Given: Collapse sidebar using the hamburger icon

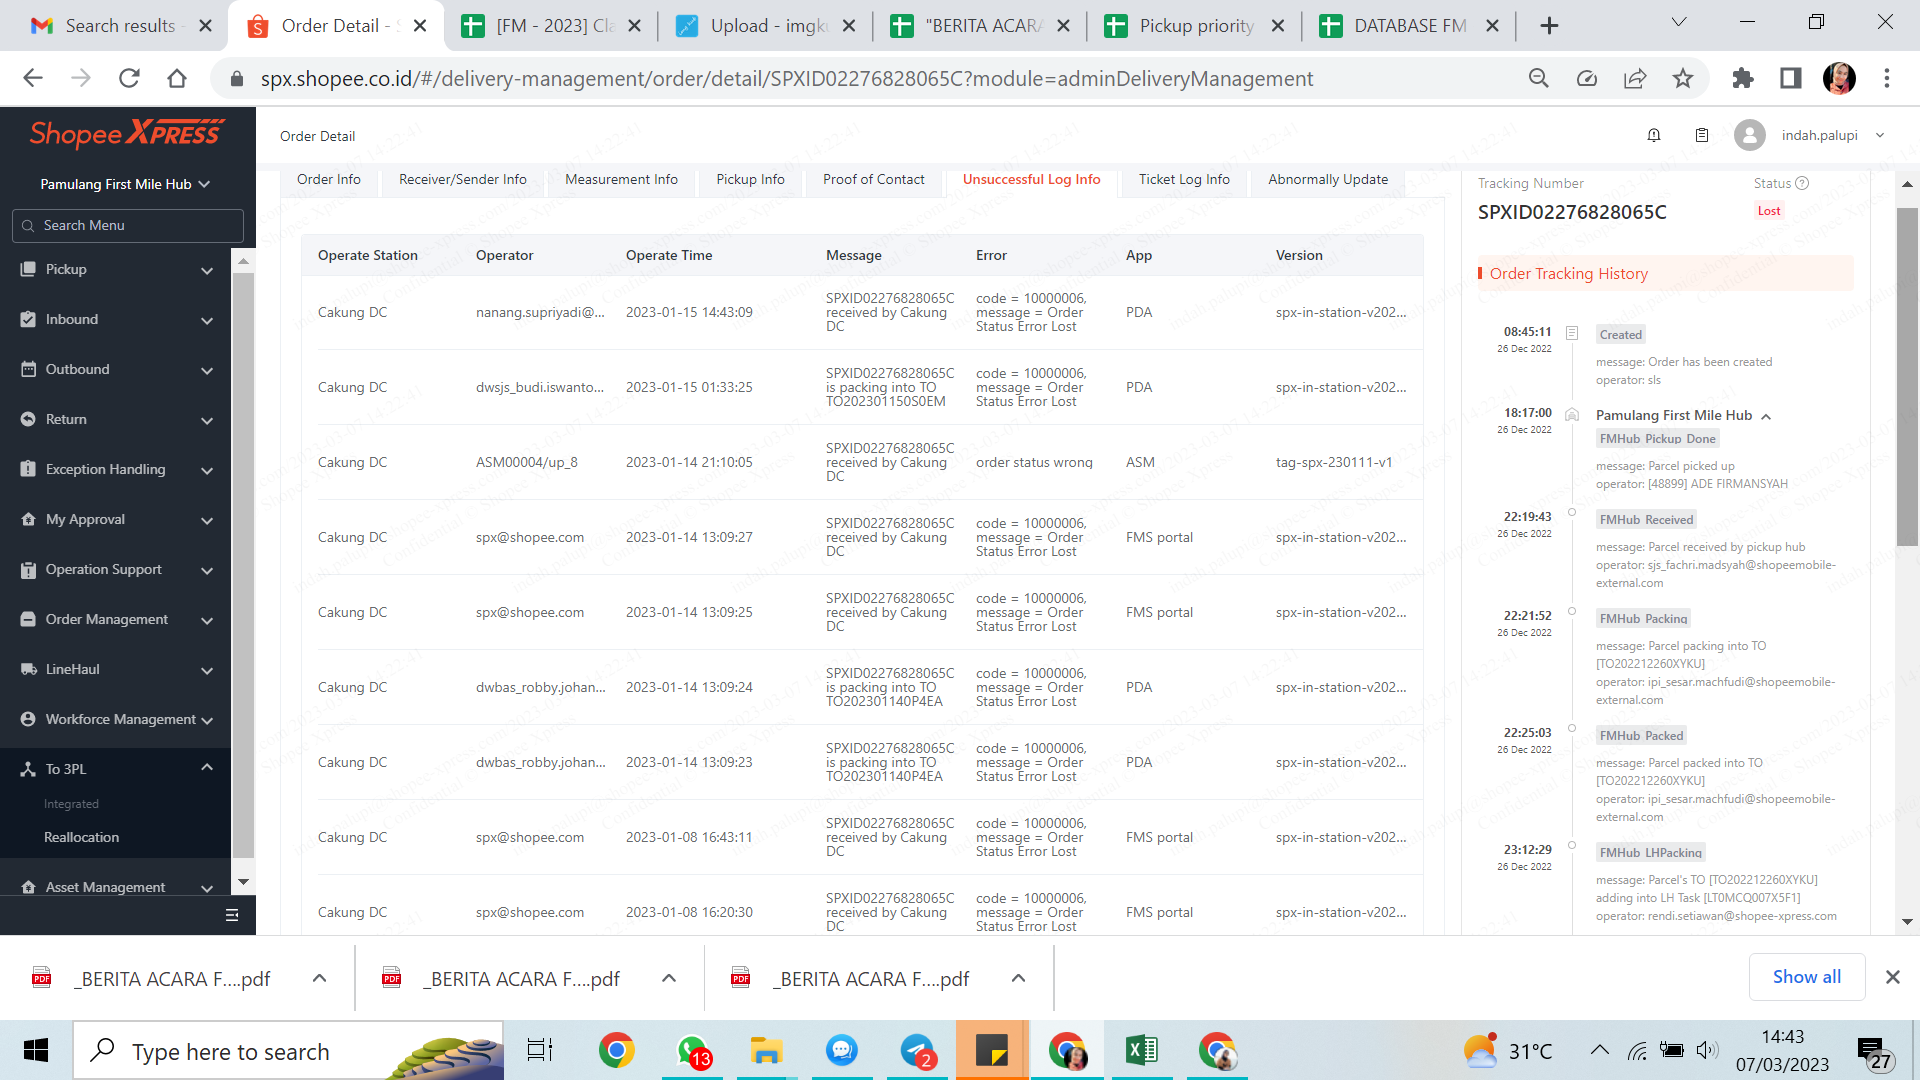Looking at the screenshot, I should 232,915.
